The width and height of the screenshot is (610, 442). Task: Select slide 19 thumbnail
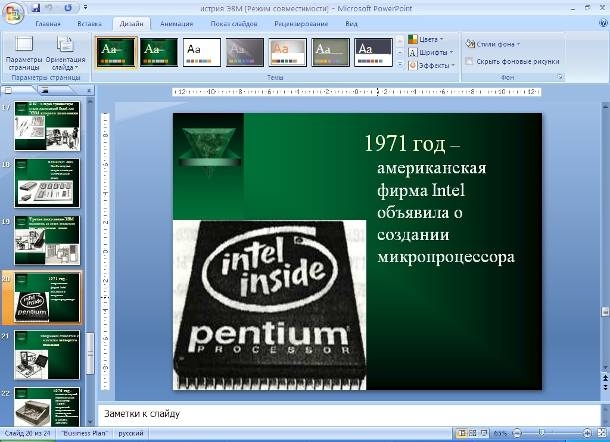pos(47,240)
